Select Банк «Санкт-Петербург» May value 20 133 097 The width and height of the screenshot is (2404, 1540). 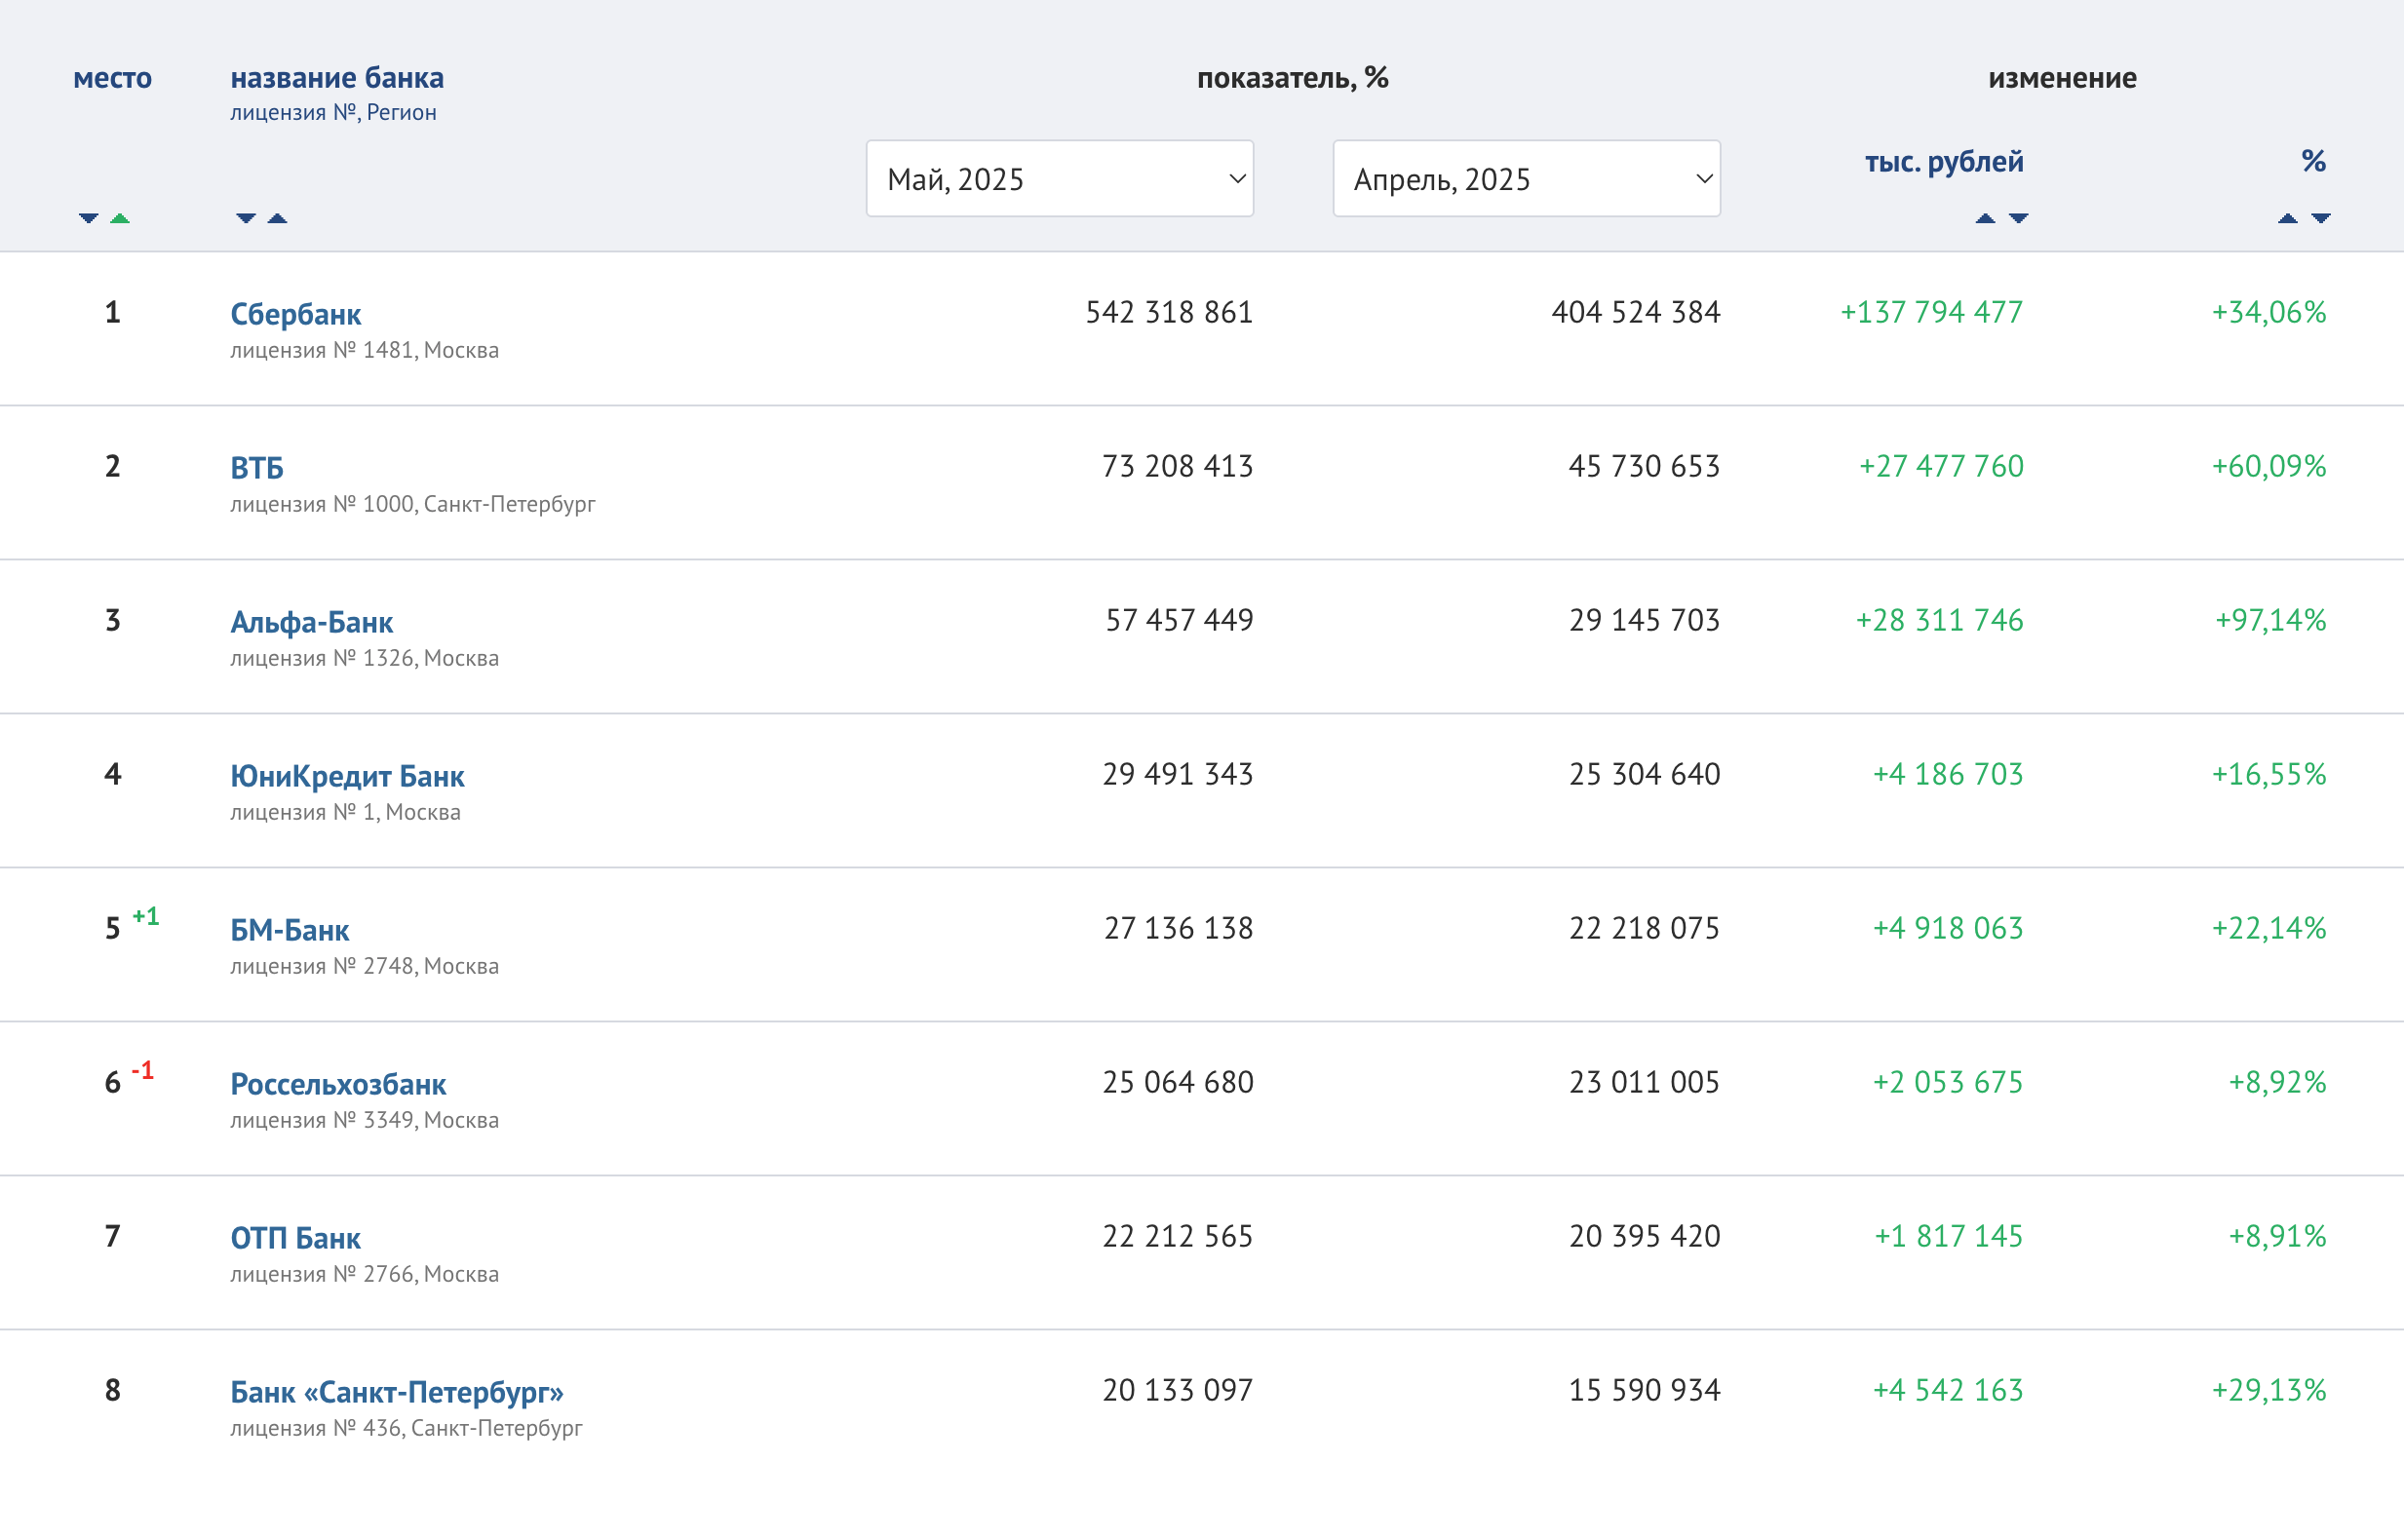[1177, 1390]
